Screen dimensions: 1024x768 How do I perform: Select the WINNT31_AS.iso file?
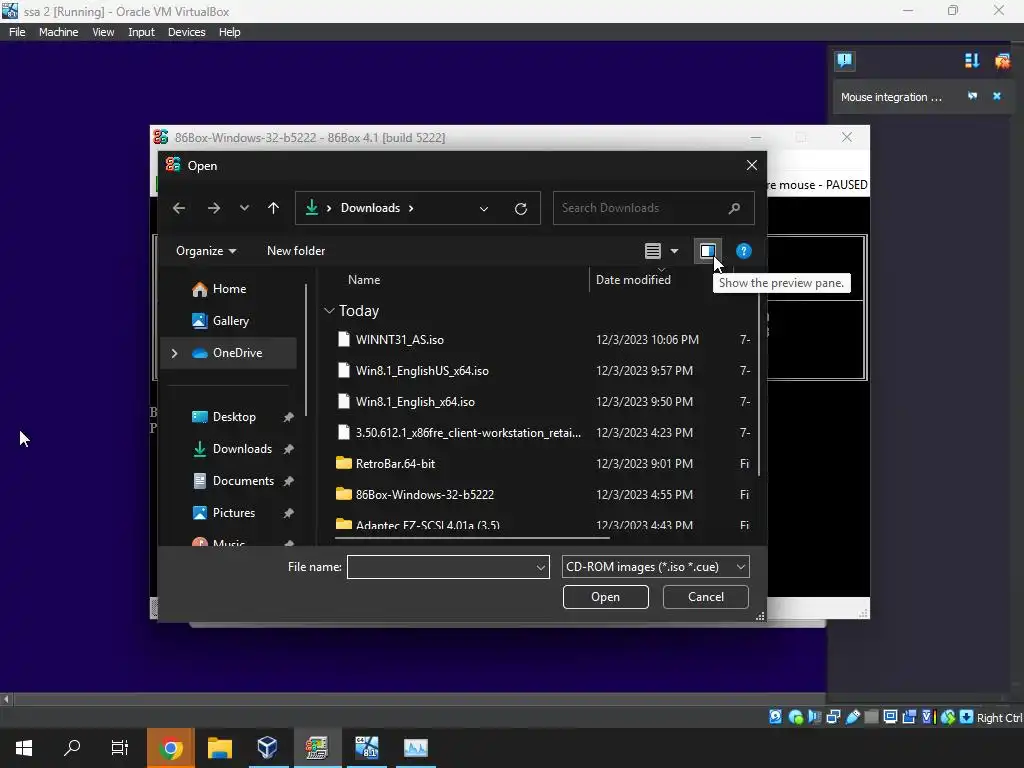click(x=400, y=340)
